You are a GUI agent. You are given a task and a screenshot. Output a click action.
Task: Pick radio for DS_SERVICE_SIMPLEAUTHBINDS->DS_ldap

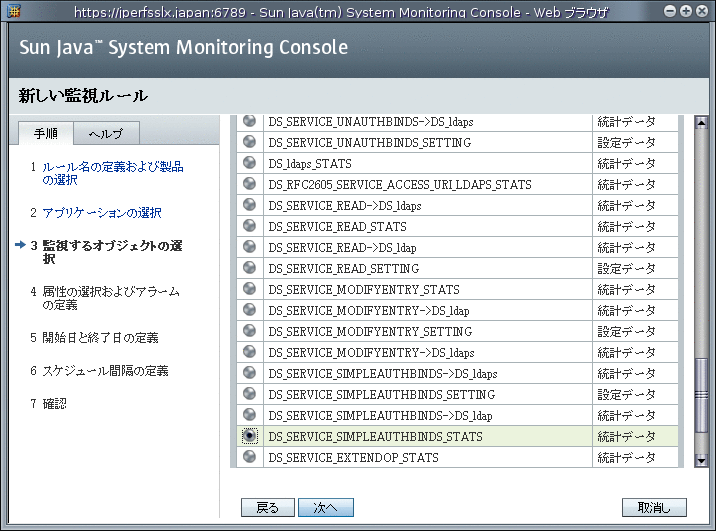coord(249,415)
